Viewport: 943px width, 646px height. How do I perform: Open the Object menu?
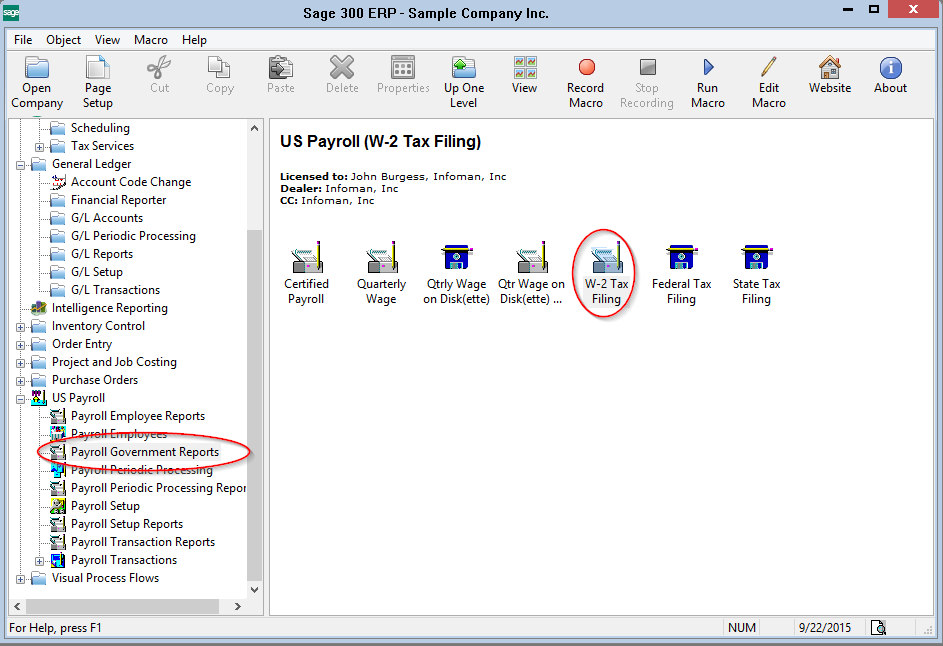[63, 40]
